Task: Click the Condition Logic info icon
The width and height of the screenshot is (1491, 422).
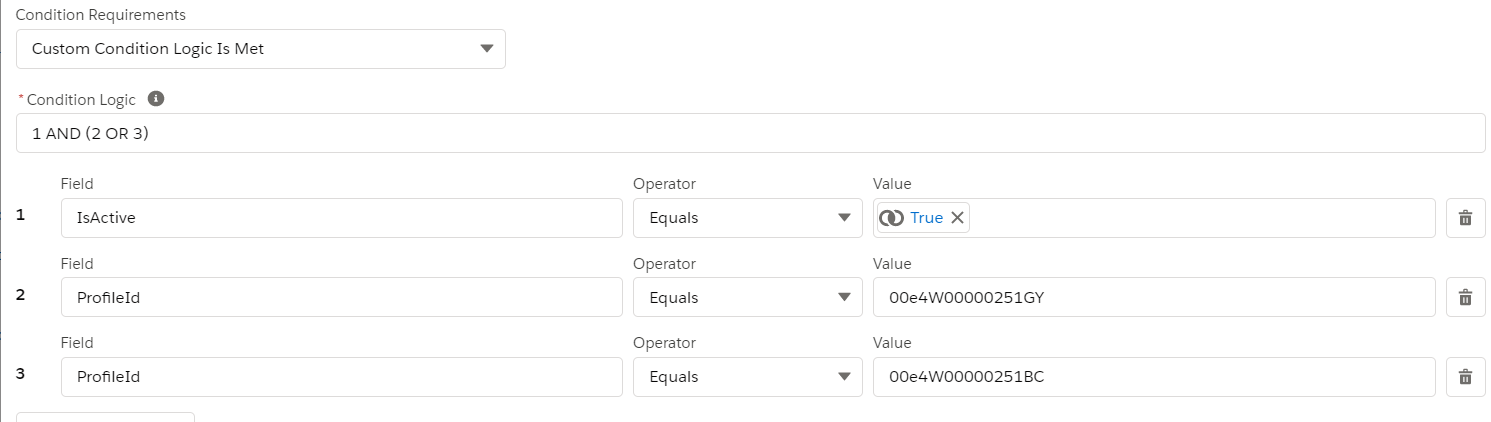Action: coord(156,99)
